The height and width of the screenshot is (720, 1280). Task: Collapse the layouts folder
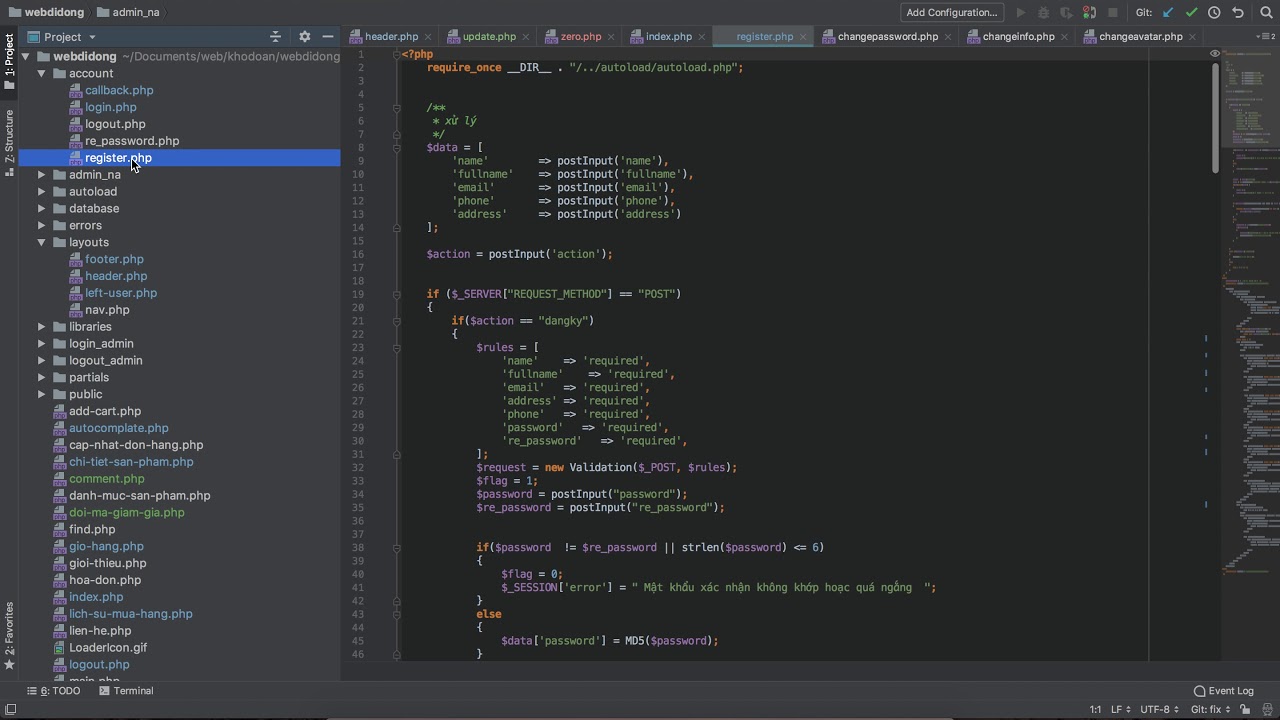point(42,243)
